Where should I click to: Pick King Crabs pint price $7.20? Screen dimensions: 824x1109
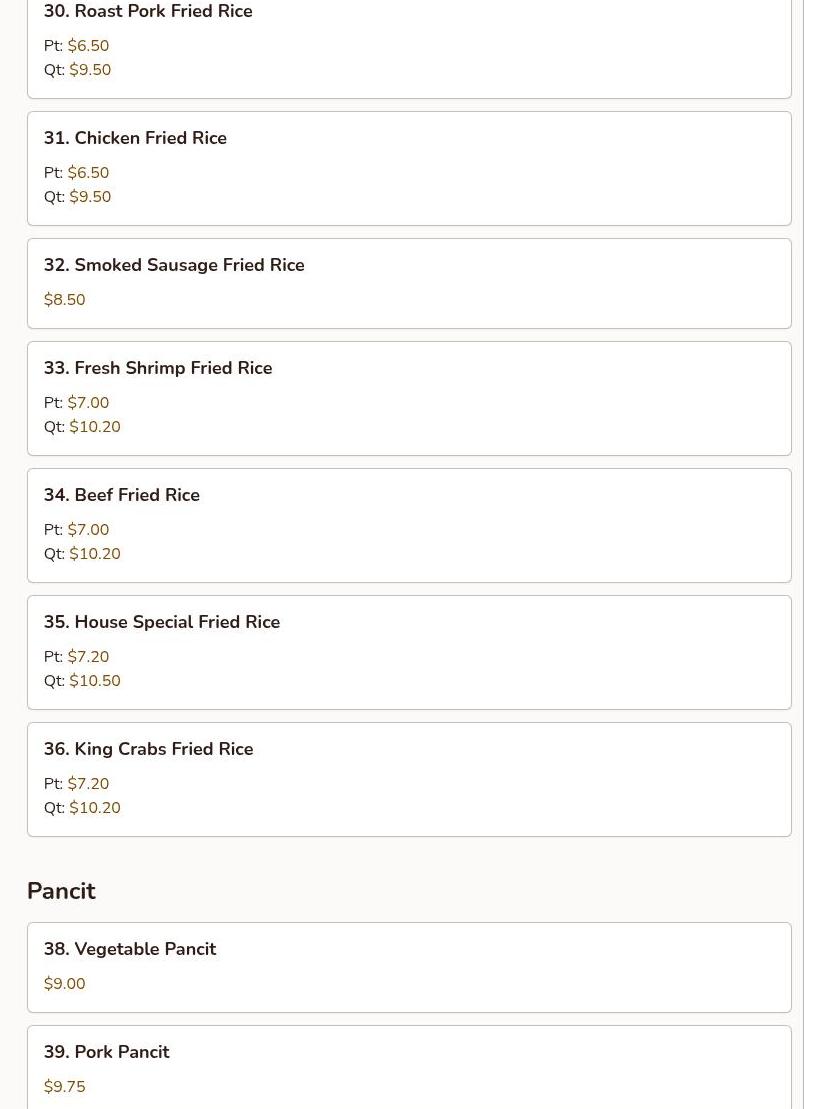88,784
